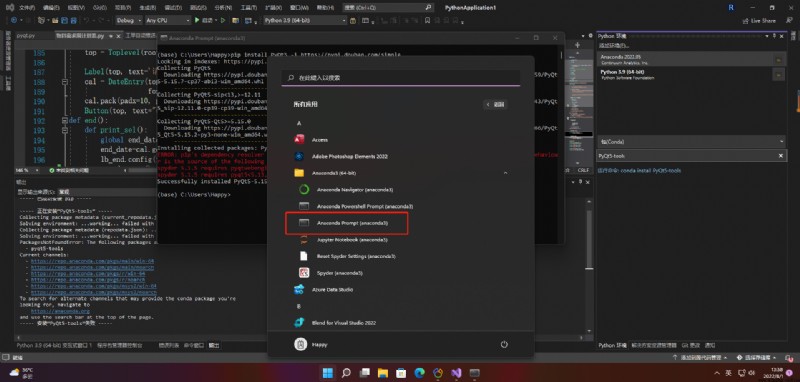Click the Start menu search box
The height and width of the screenshot is (382, 800).
click(x=401, y=78)
